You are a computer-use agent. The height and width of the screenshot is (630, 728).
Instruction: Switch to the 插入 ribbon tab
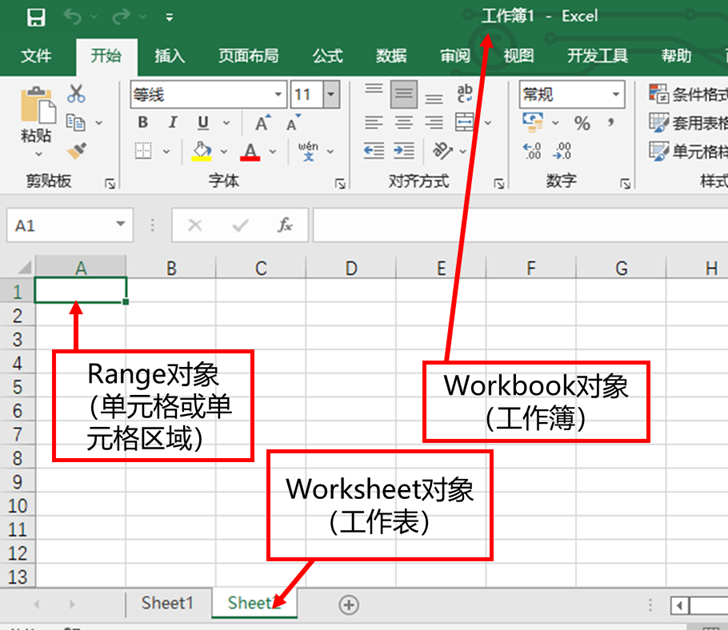click(x=169, y=56)
